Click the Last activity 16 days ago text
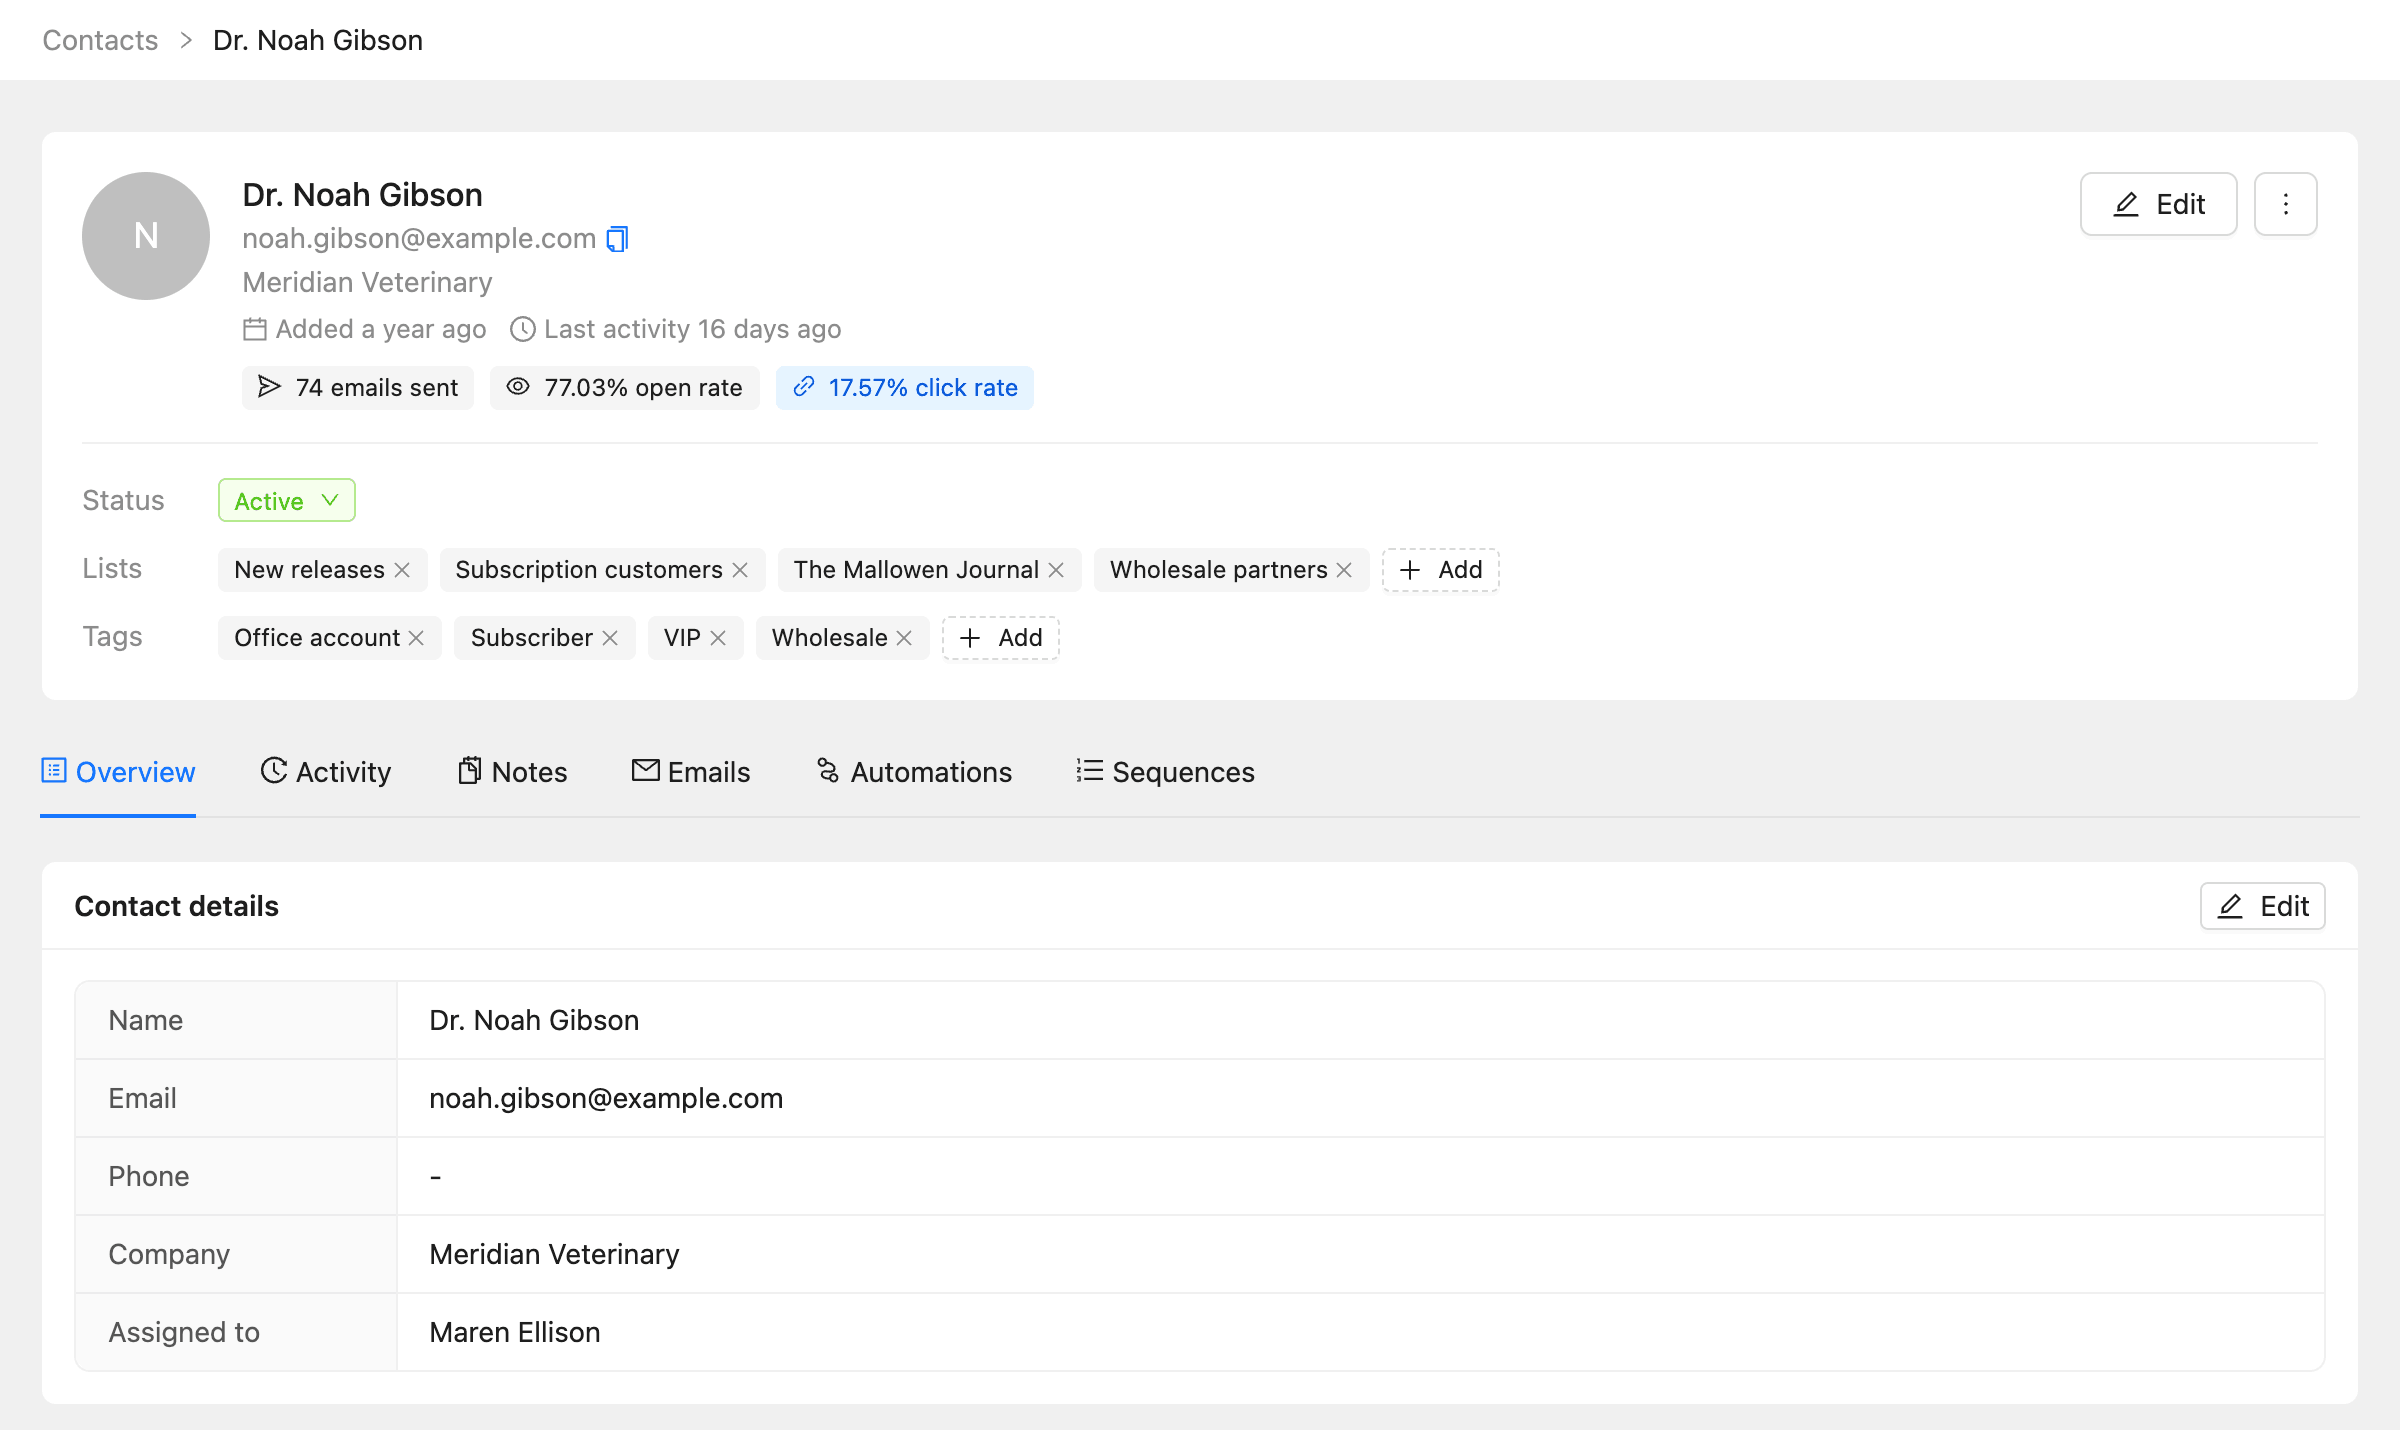This screenshot has width=2400, height=1430. (x=692, y=329)
